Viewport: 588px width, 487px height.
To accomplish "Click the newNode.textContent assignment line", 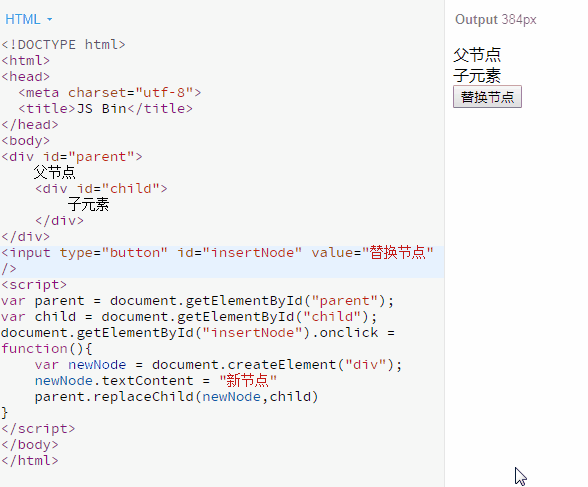I will 156,381.
